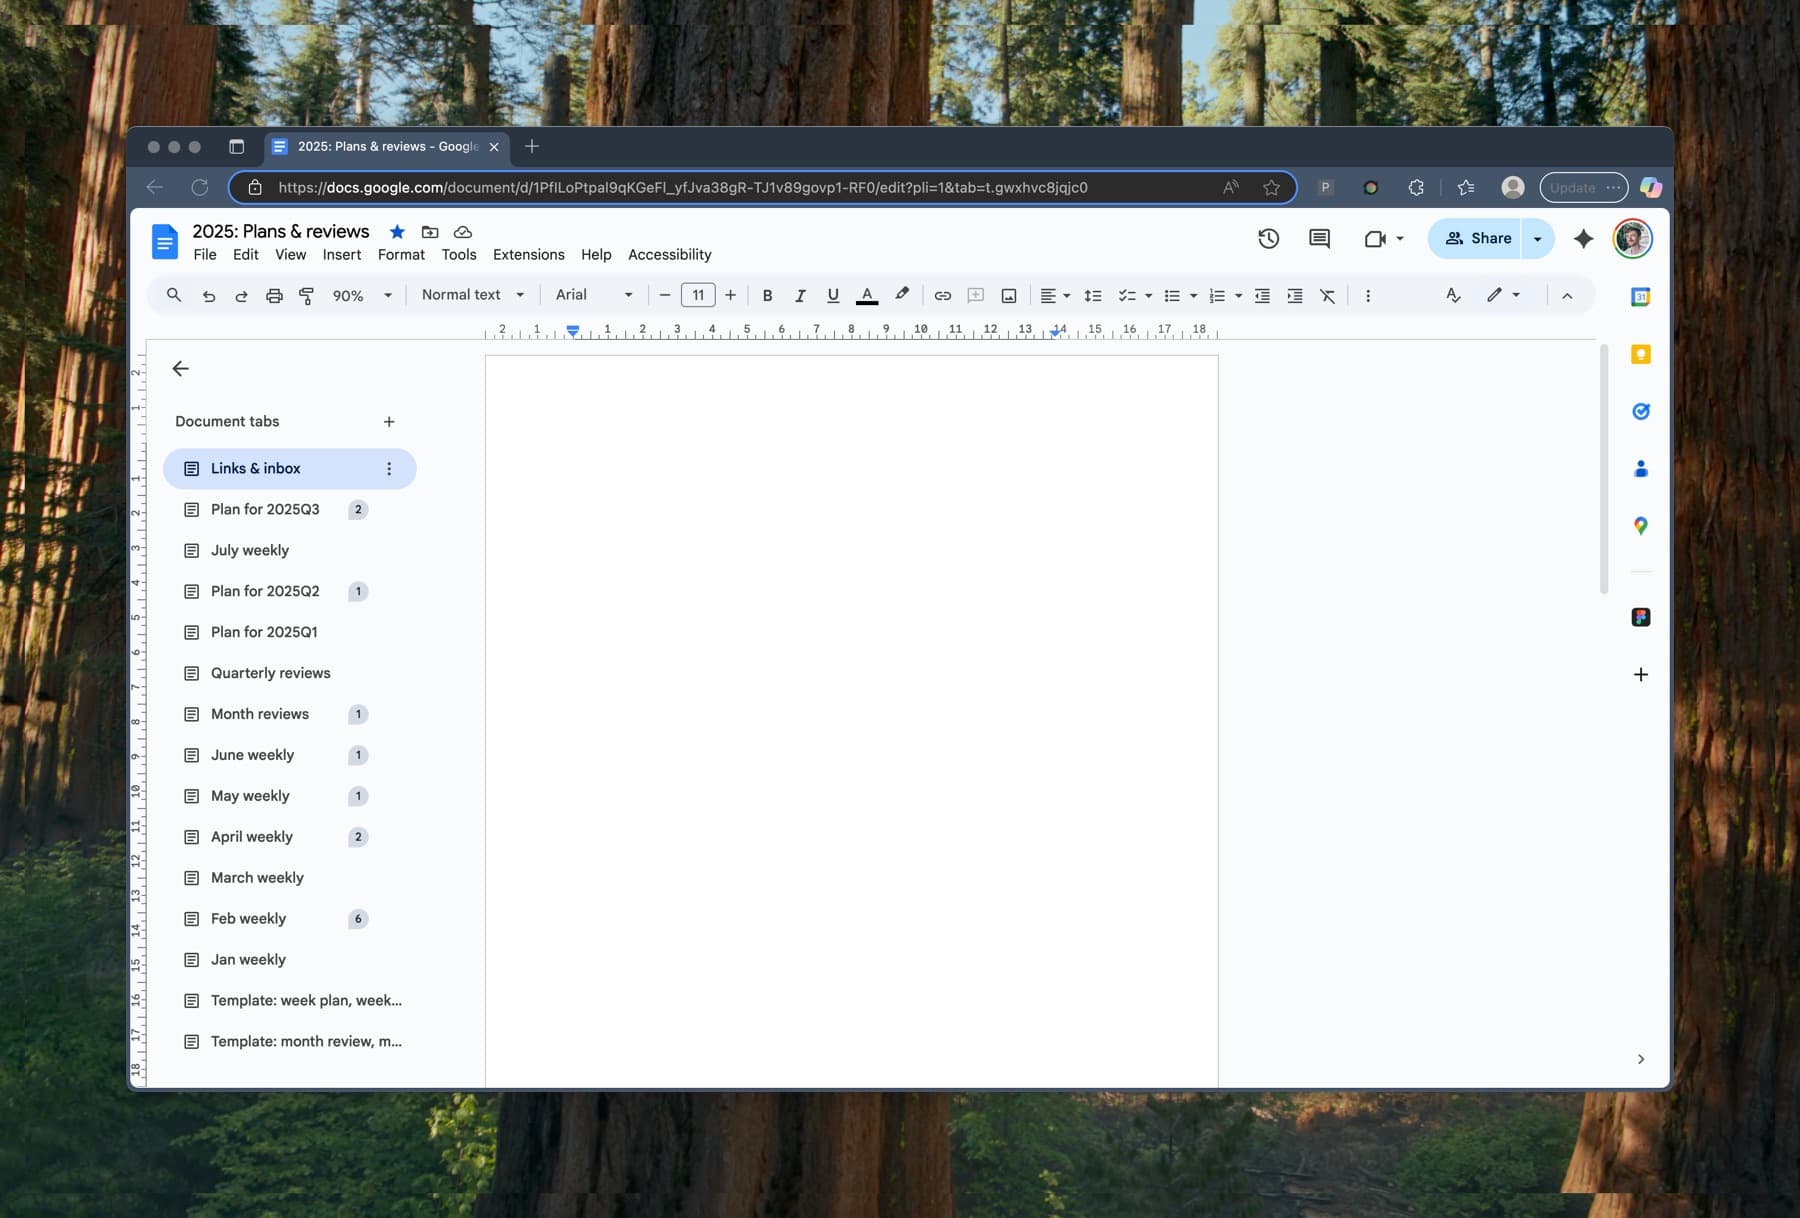The width and height of the screenshot is (1800, 1218).
Task: Redo the last action
Action: point(241,295)
